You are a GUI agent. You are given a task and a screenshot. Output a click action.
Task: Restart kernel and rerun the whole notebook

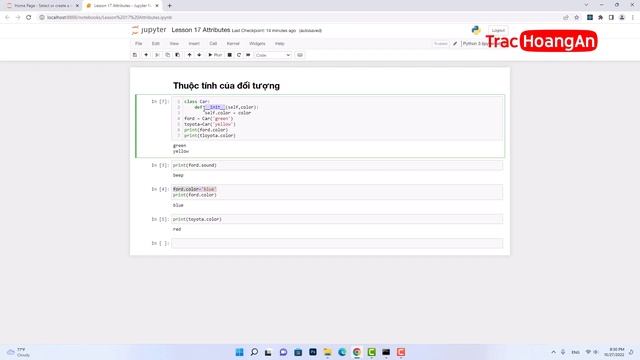(248, 55)
